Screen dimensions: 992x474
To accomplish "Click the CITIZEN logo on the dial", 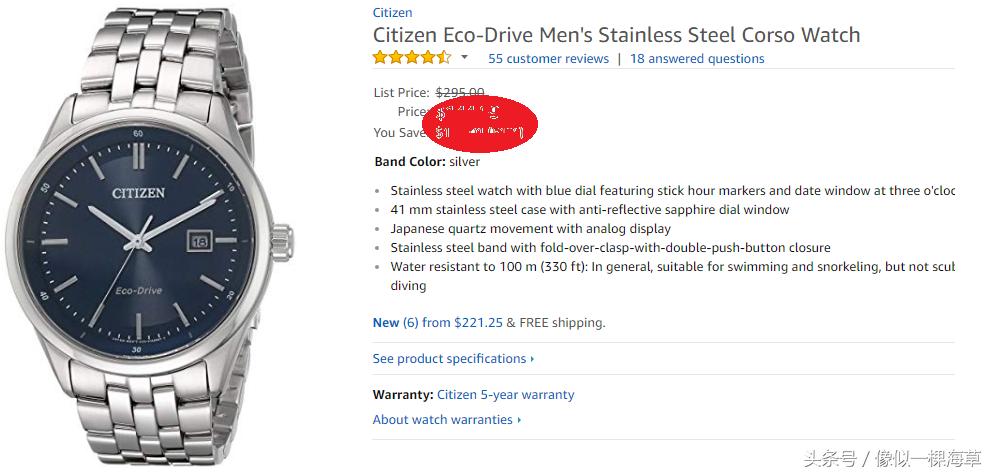I will coord(137,193).
